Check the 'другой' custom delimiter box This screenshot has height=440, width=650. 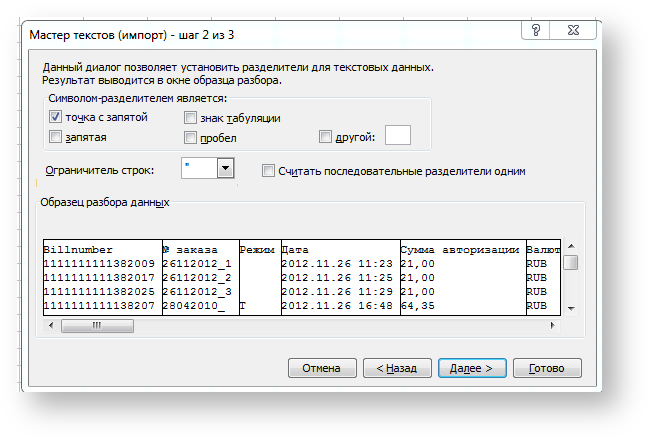(325, 137)
